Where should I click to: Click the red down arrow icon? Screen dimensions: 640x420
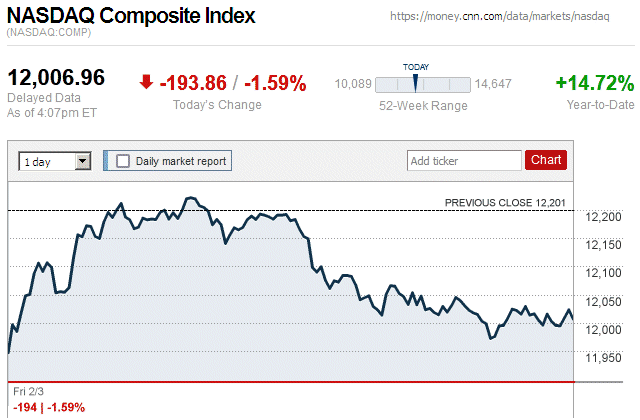pyautogui.click(x=146, y=83)
